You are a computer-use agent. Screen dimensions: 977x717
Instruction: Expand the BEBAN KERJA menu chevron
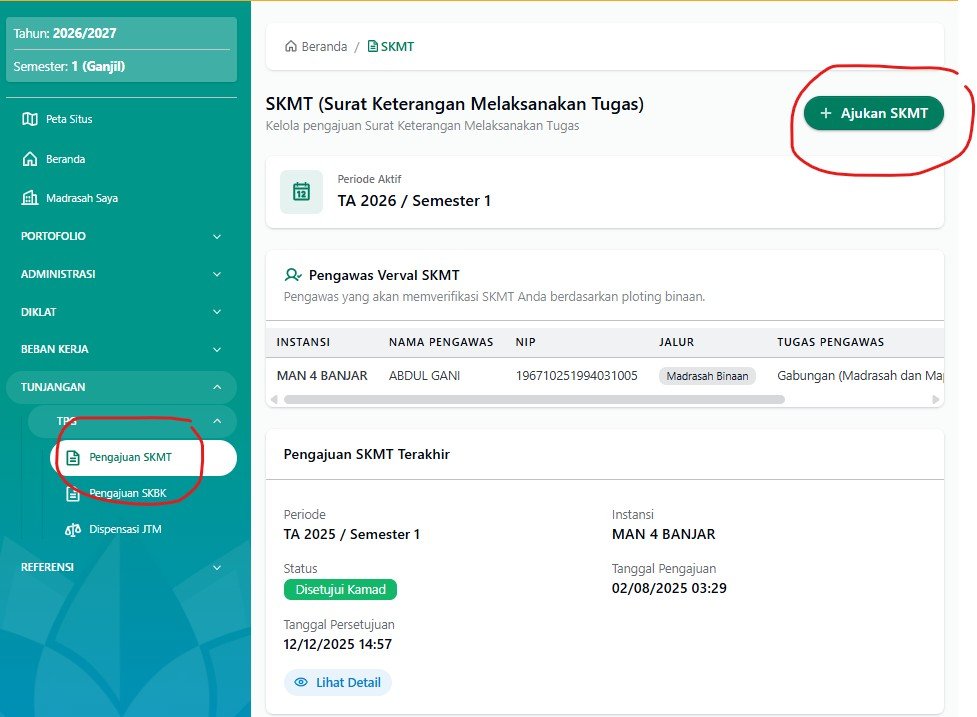point(217,349)
